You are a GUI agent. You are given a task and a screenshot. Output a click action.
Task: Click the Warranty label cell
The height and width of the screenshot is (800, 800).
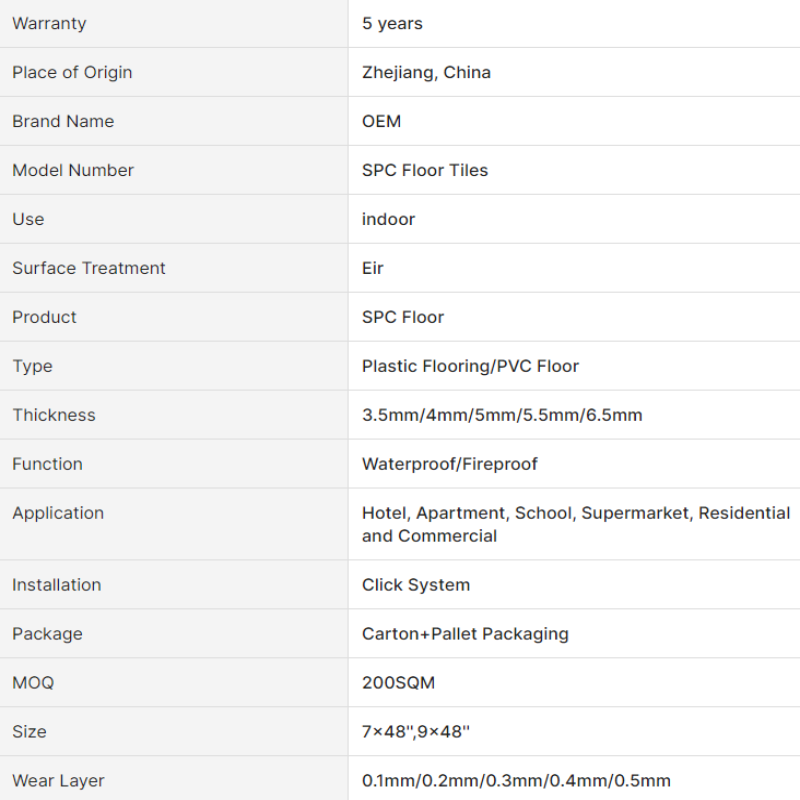173,23
